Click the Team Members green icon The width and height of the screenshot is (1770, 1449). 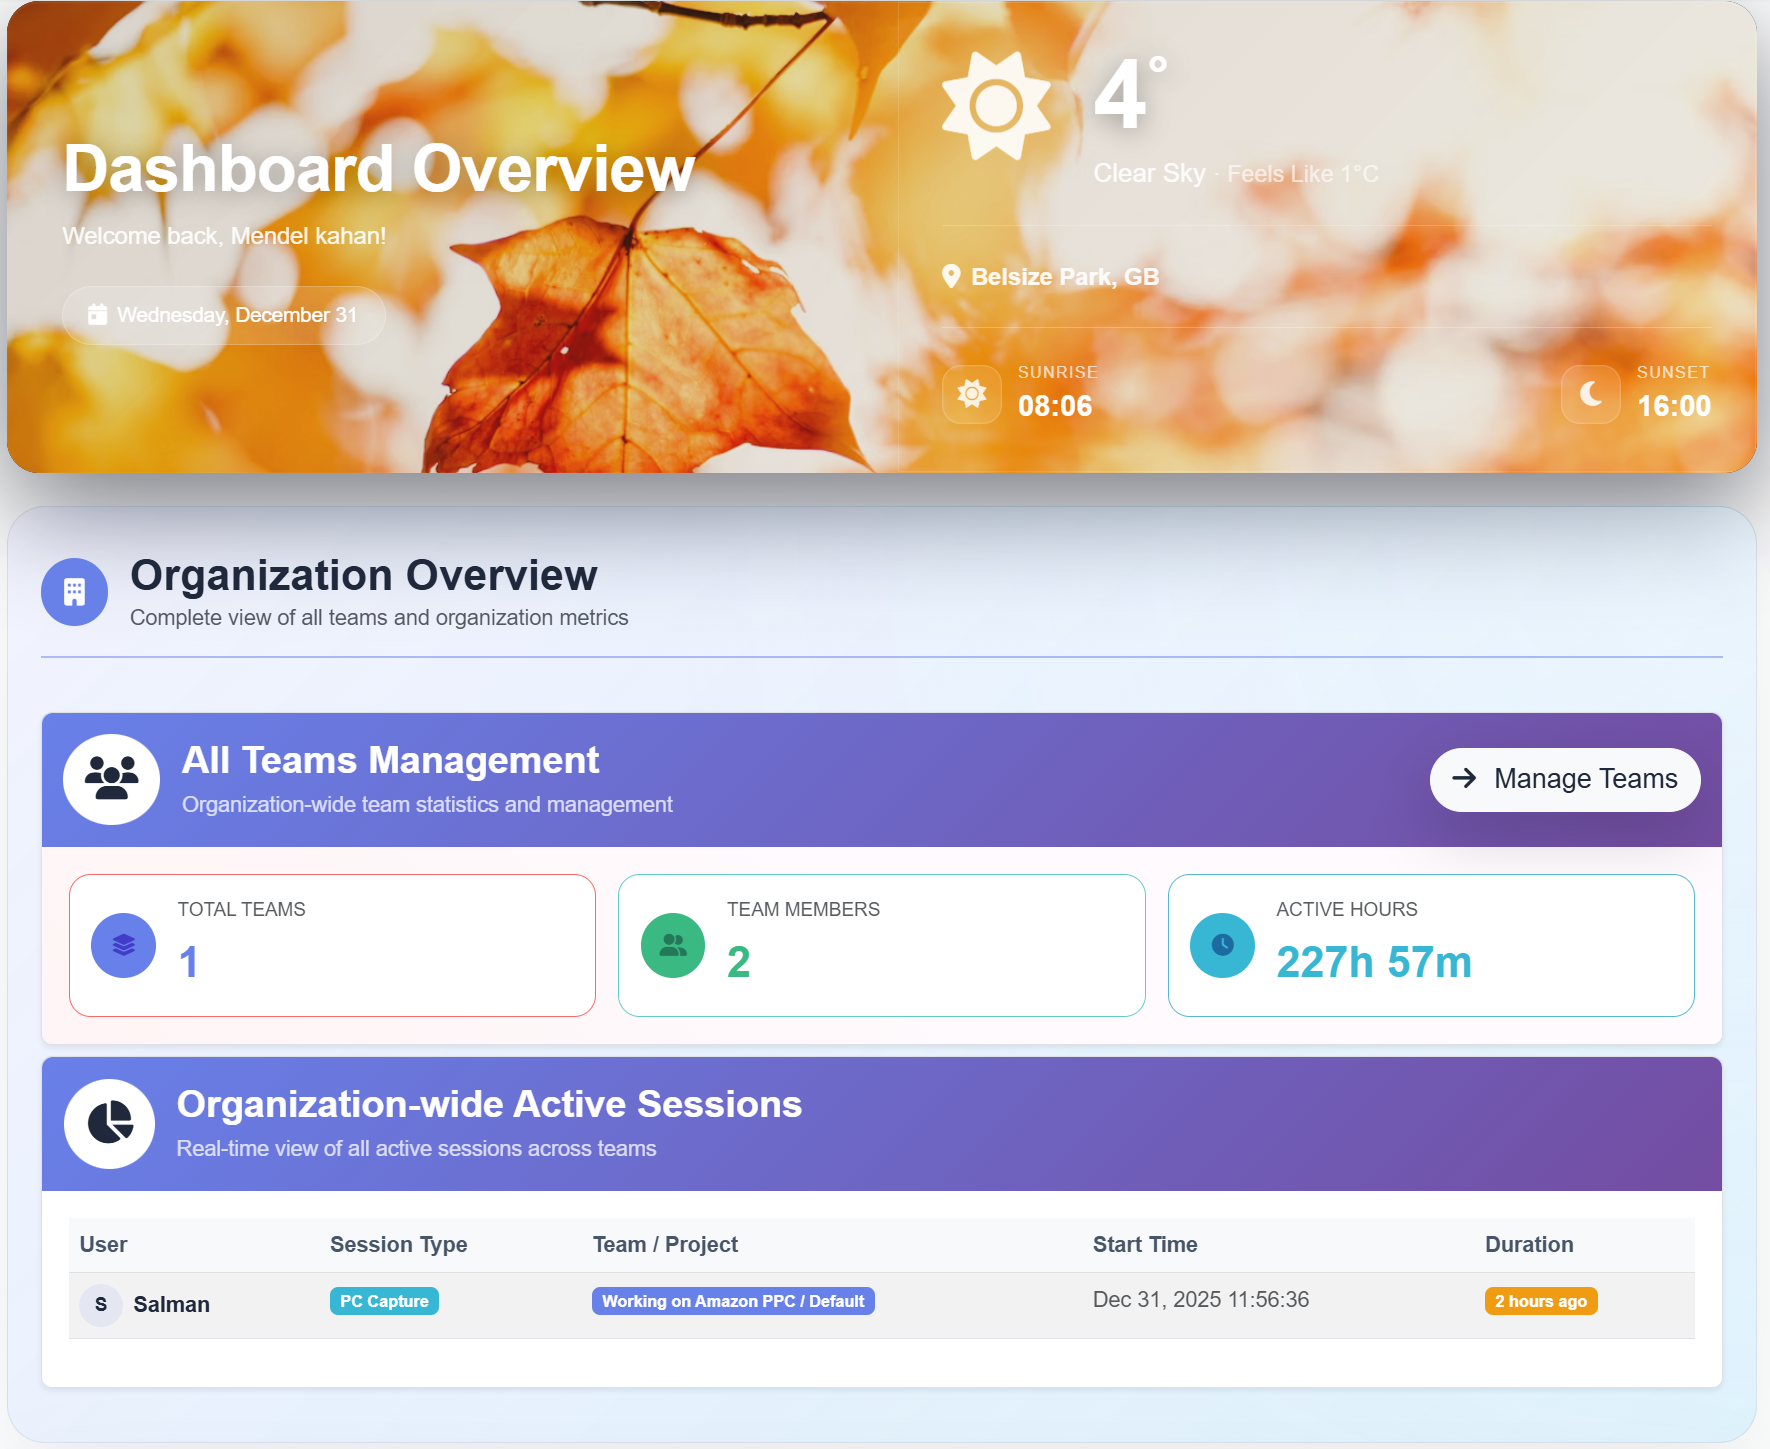pos(672,945)
